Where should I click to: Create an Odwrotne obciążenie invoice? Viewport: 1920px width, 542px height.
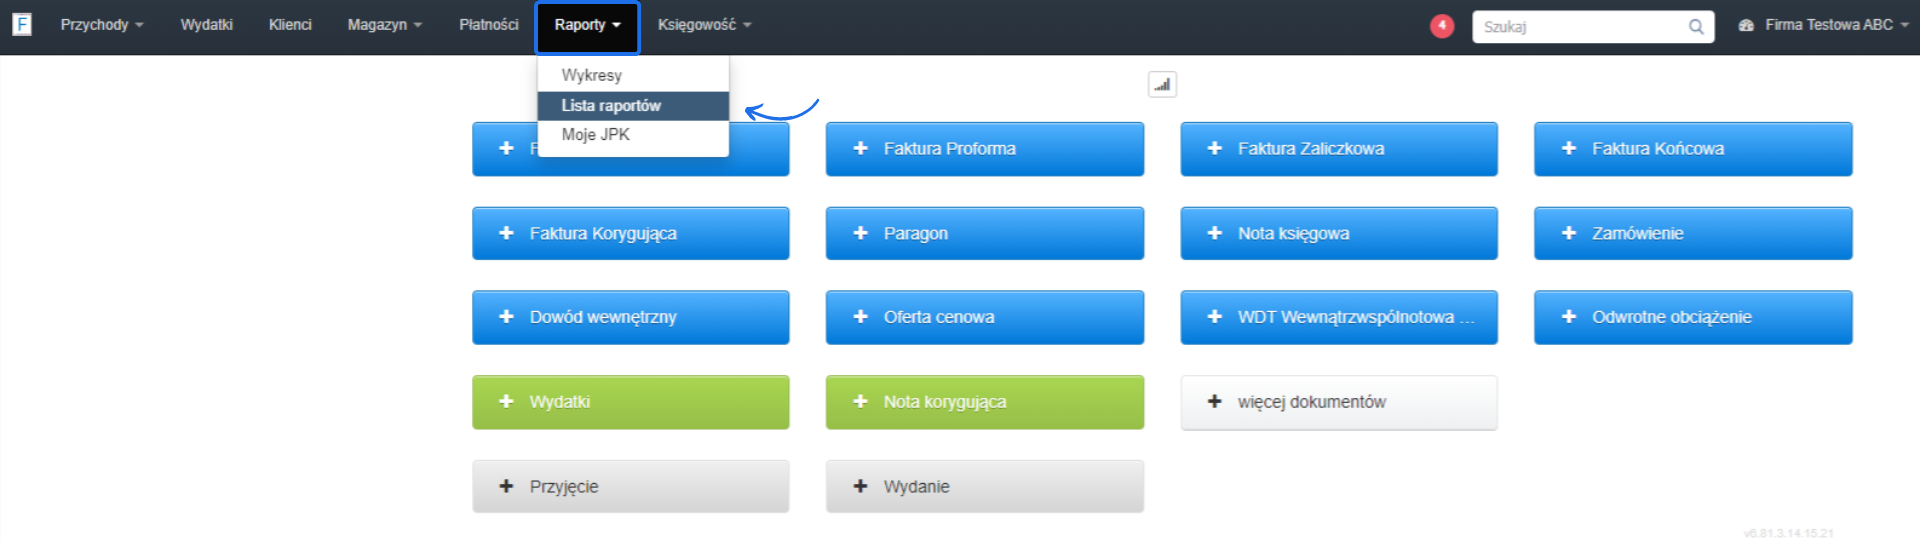click(x=1693, y=317)
